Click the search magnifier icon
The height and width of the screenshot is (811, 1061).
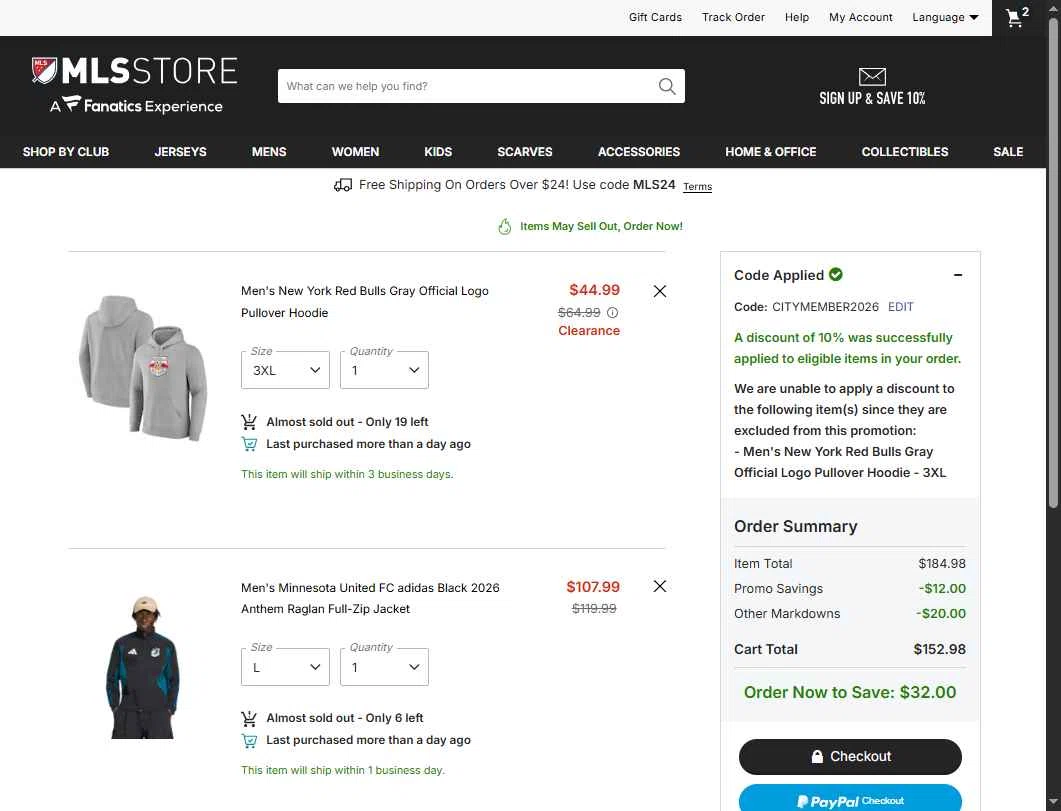667,86
